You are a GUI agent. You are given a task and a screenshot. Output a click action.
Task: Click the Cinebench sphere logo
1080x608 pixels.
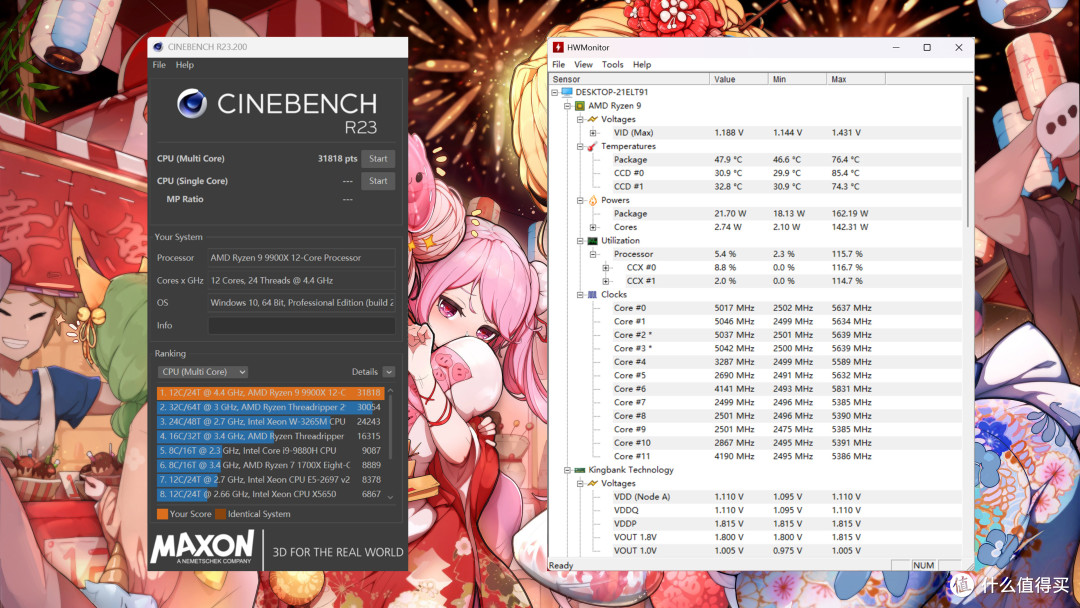click(191, 104)
